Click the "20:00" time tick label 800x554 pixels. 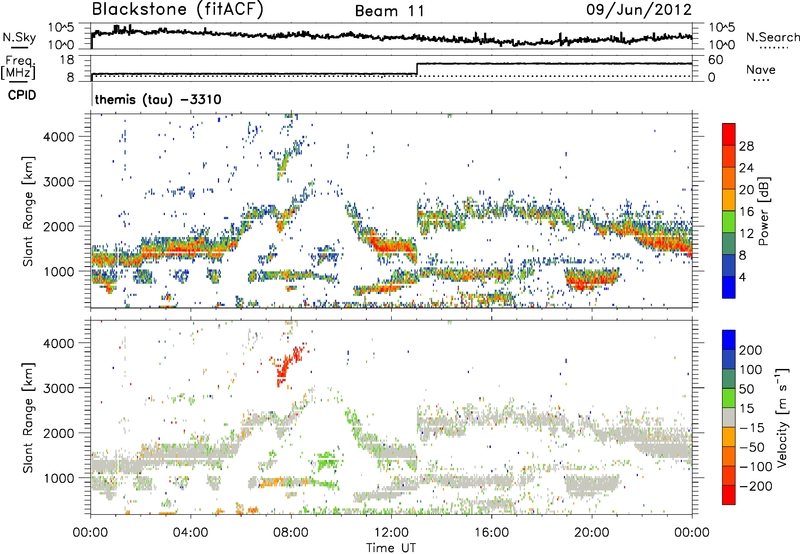click(592, 533)
